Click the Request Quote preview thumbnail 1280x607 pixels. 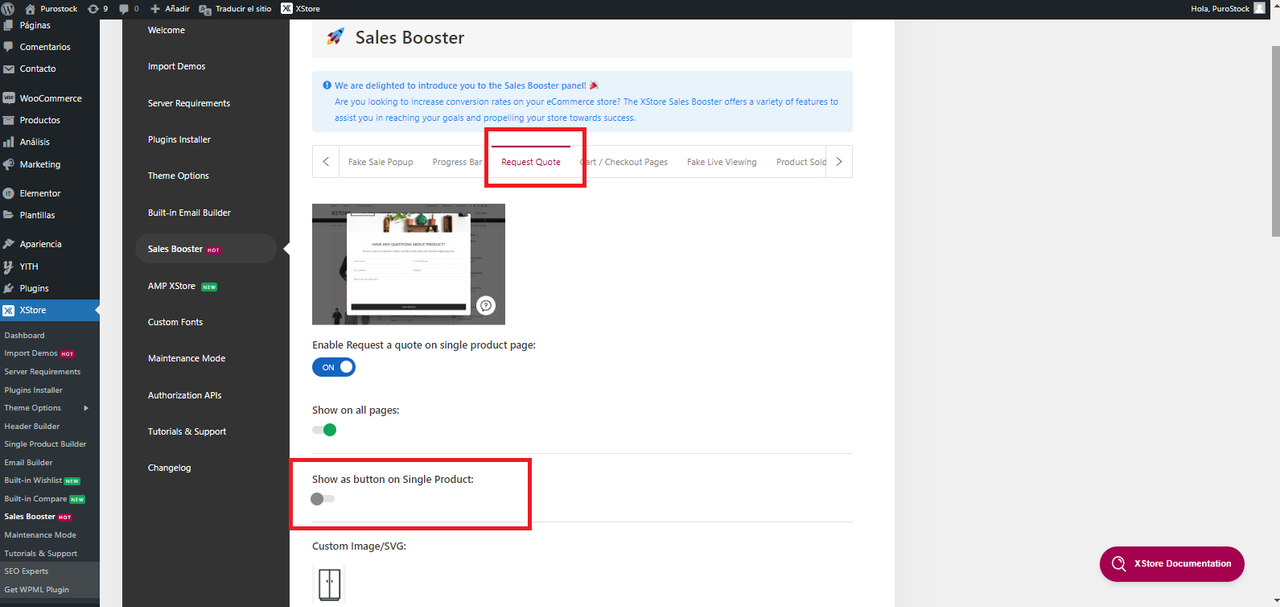pos(408,264)
